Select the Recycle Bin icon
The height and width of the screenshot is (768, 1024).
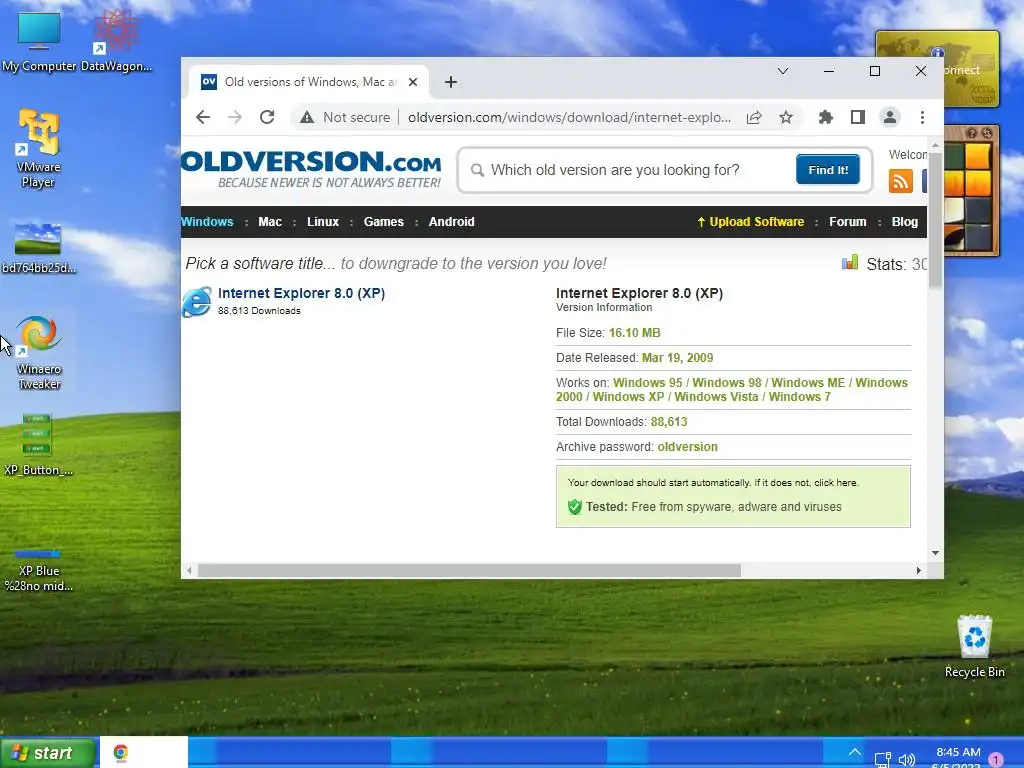pyautogui.click(x=974, y=647)
